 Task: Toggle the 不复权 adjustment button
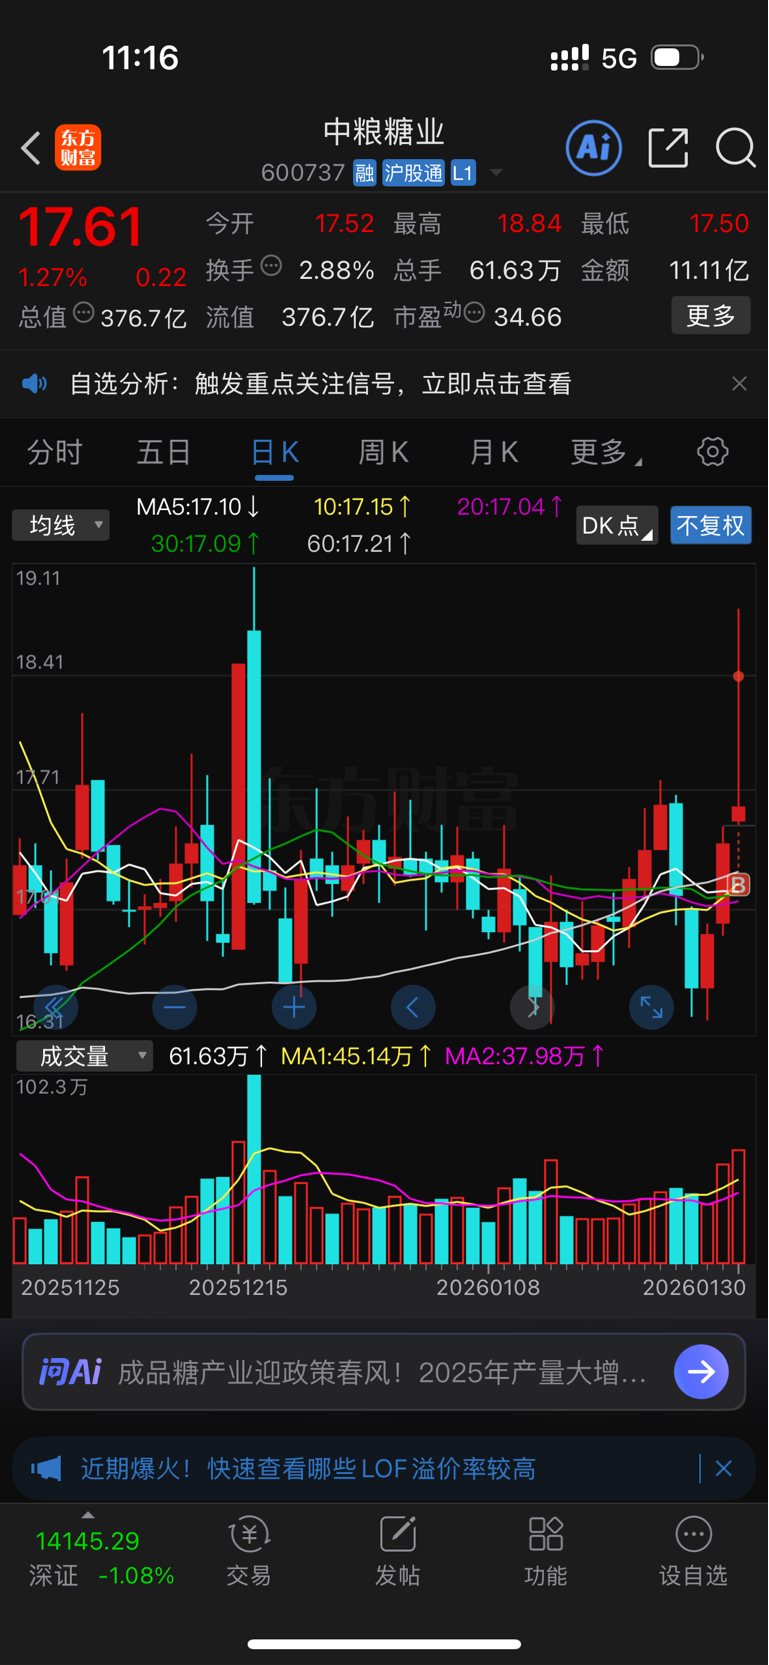pos(710,525)
